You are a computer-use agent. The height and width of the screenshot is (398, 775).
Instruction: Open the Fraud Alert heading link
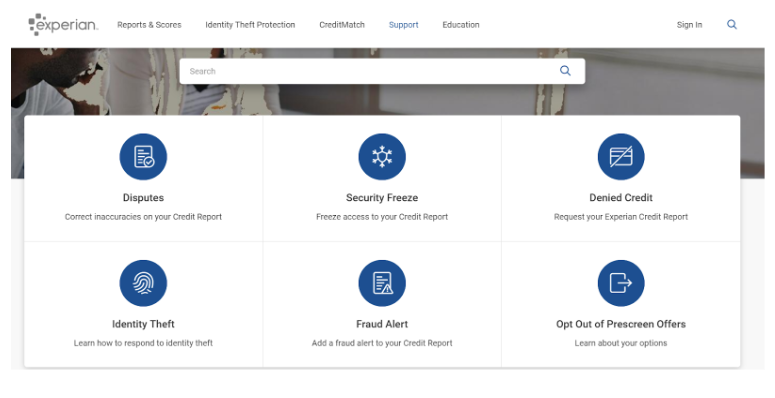coord(382,324)
